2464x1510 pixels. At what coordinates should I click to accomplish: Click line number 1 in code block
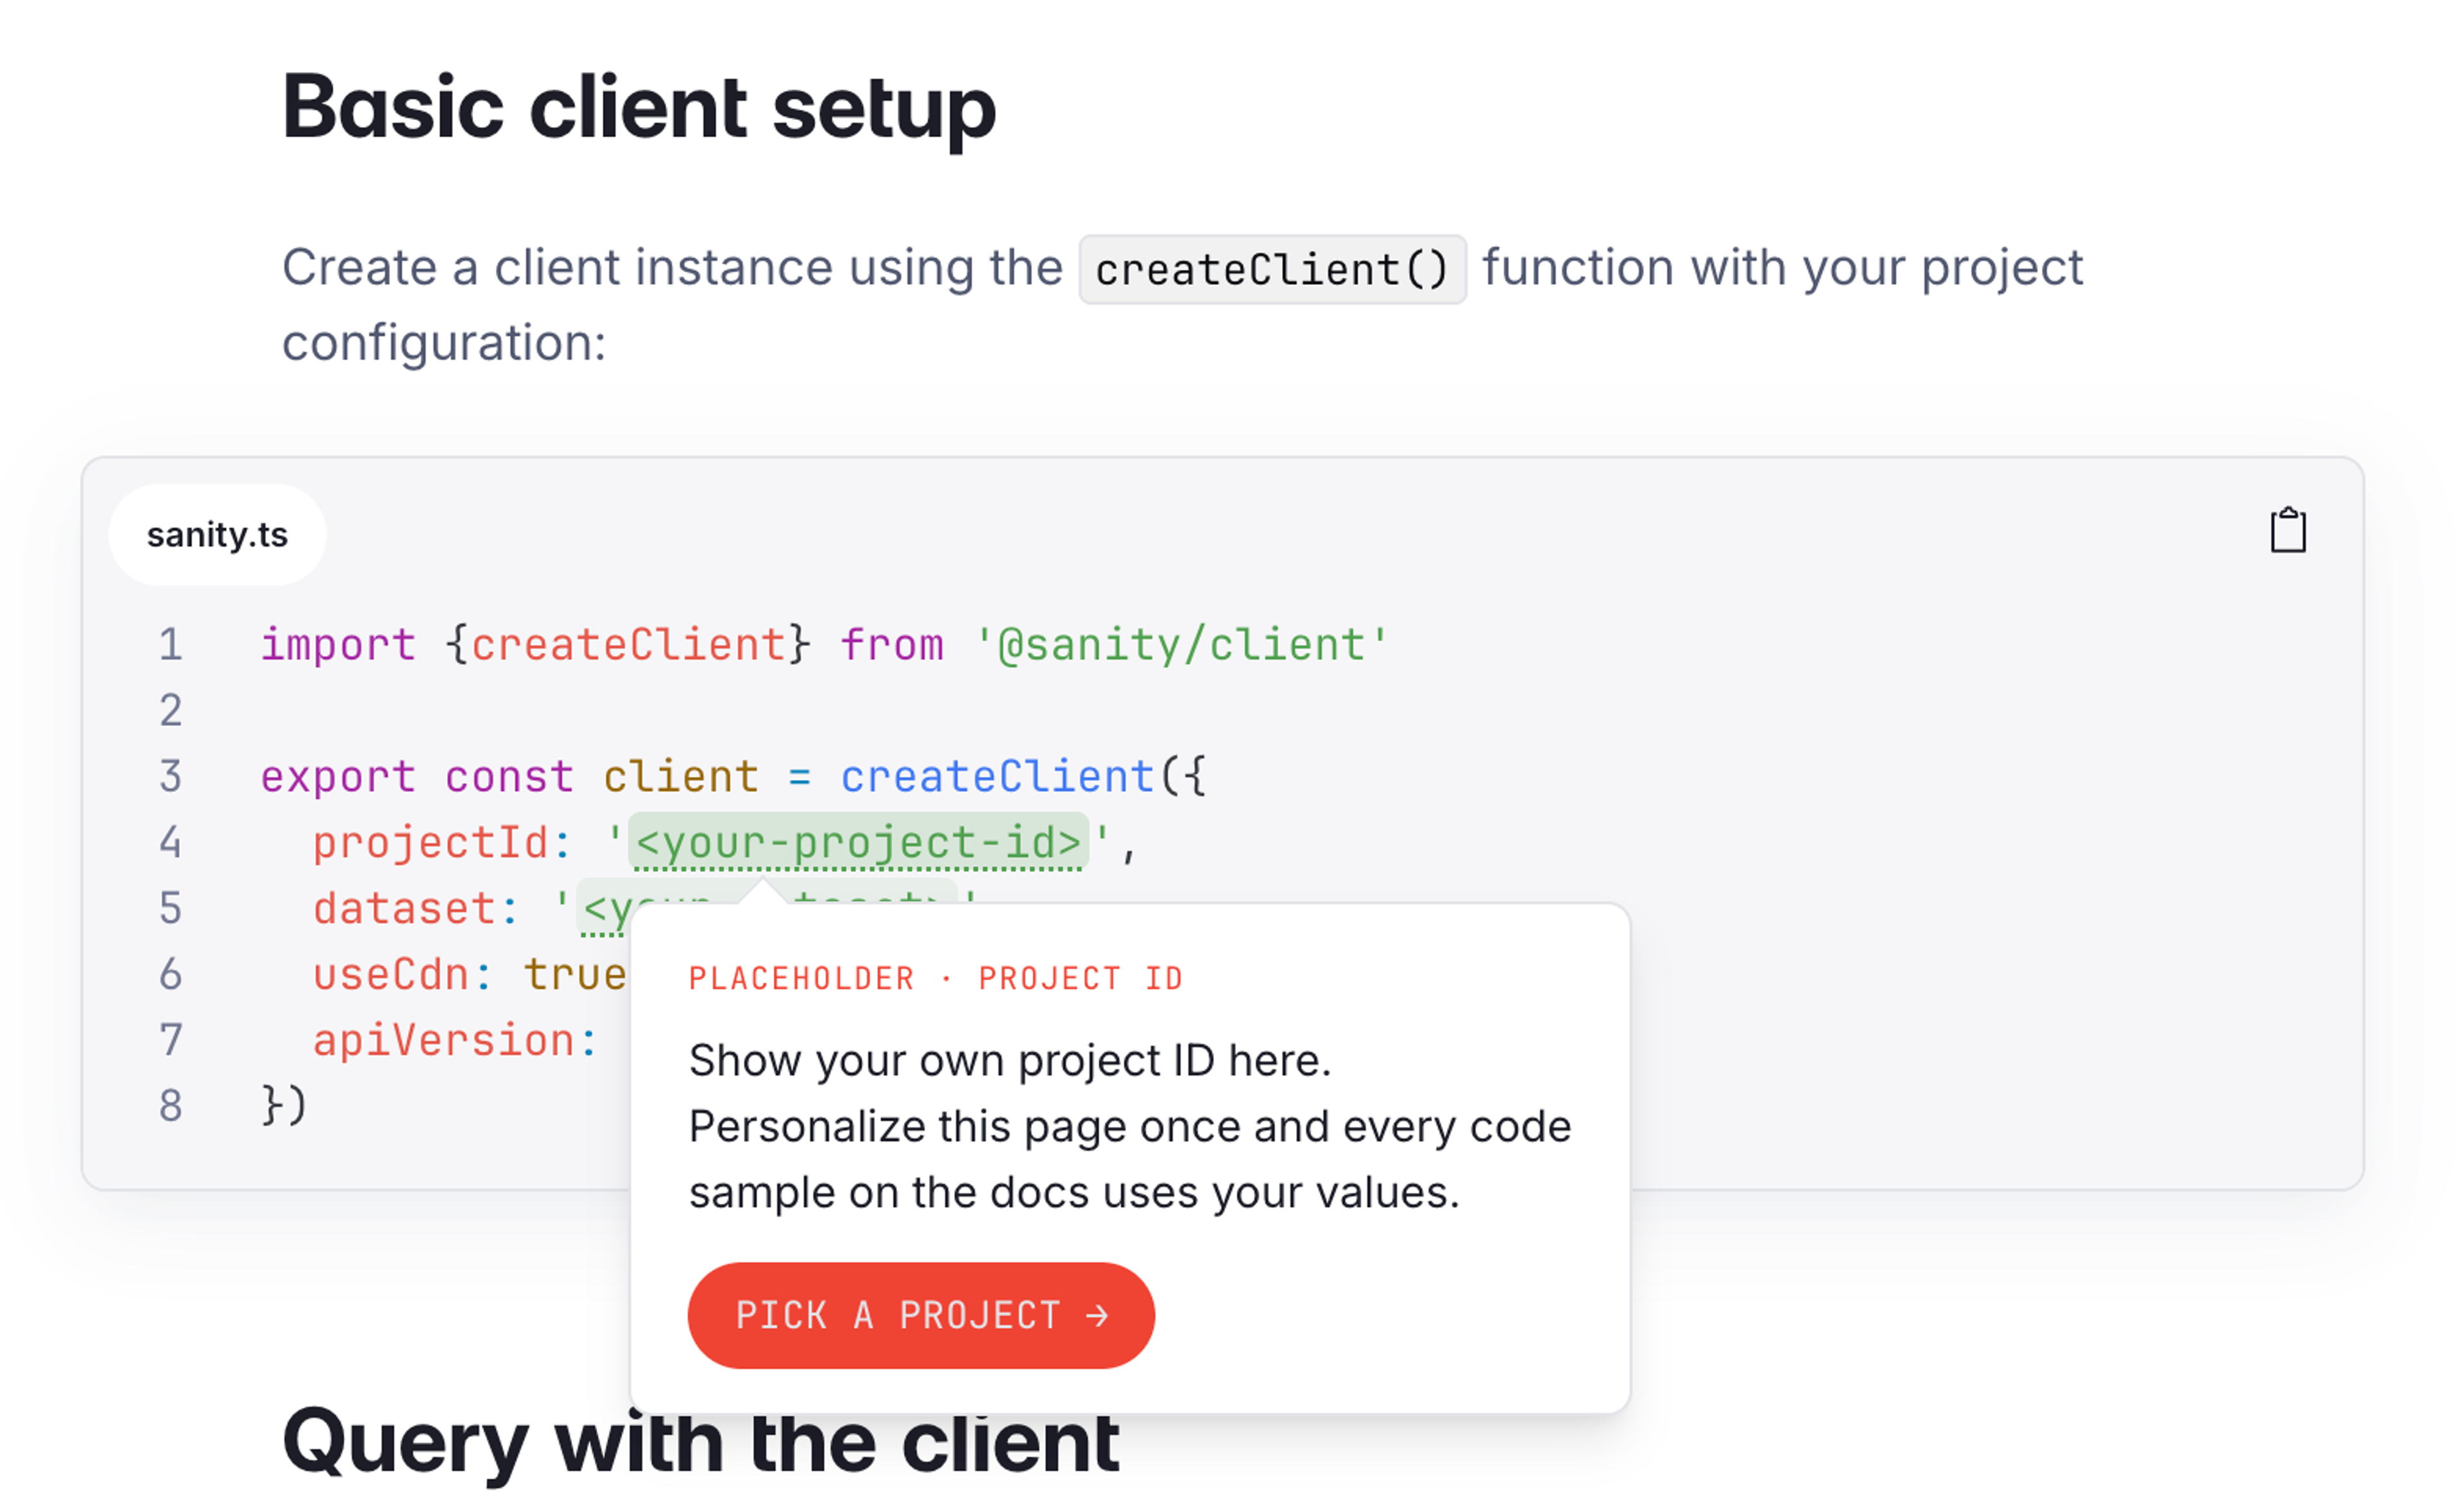click(171, 644)
